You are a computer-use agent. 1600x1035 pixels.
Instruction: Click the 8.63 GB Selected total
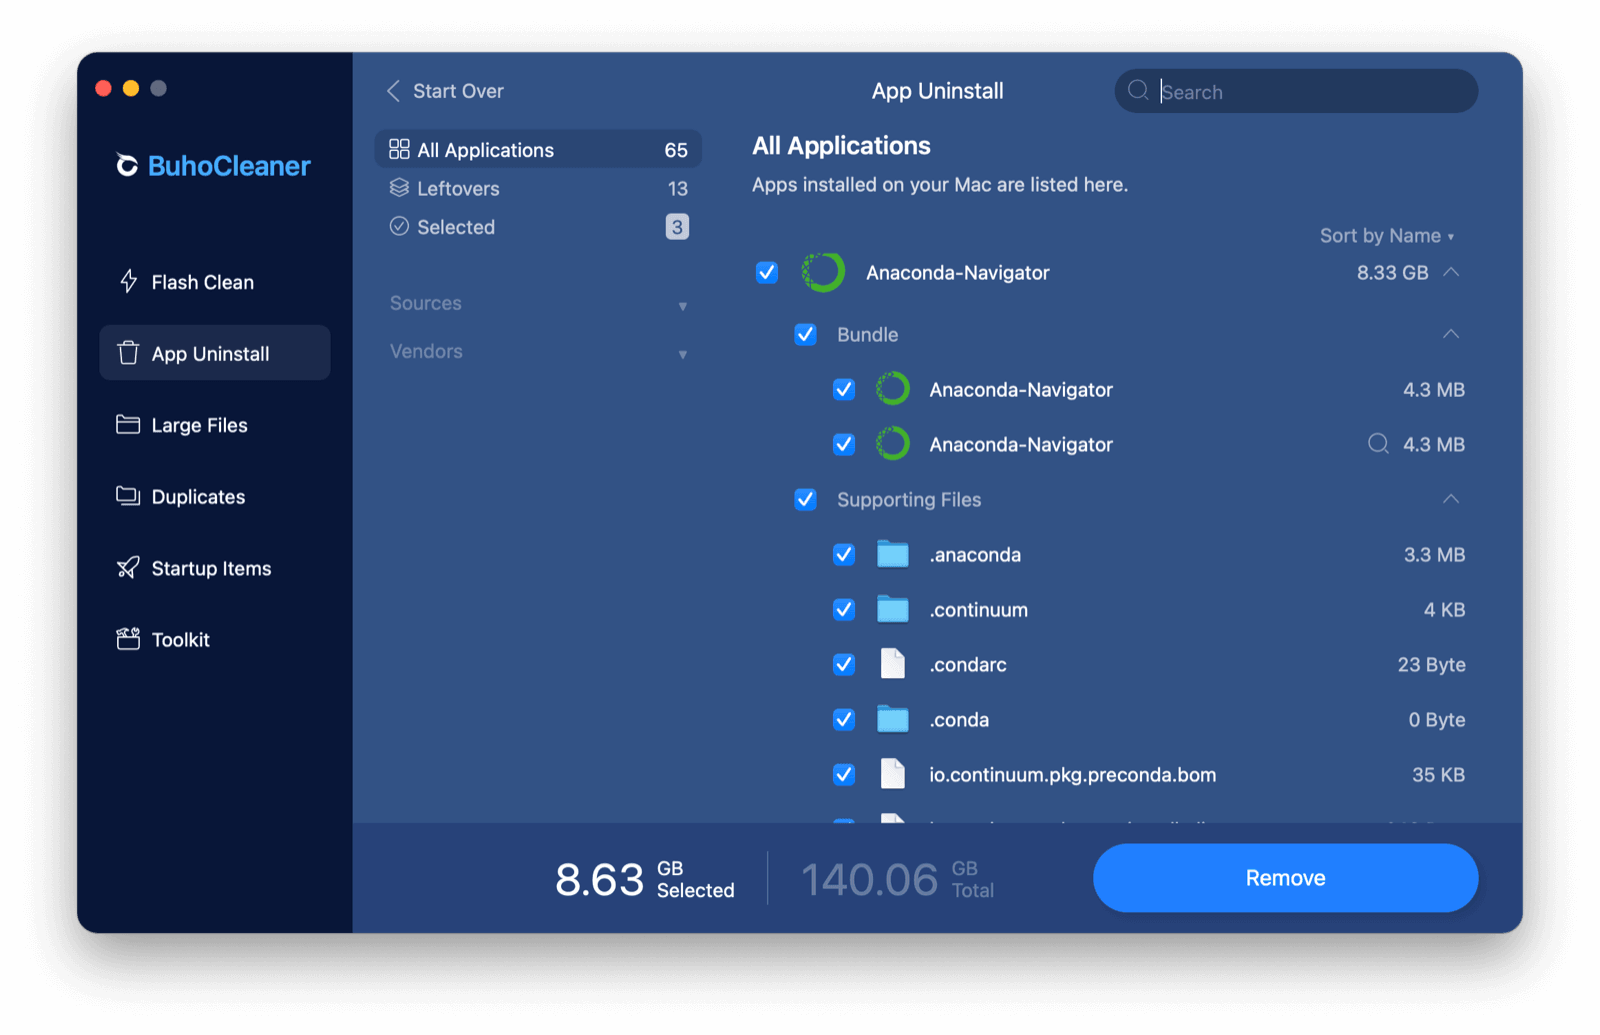point(645,879)
